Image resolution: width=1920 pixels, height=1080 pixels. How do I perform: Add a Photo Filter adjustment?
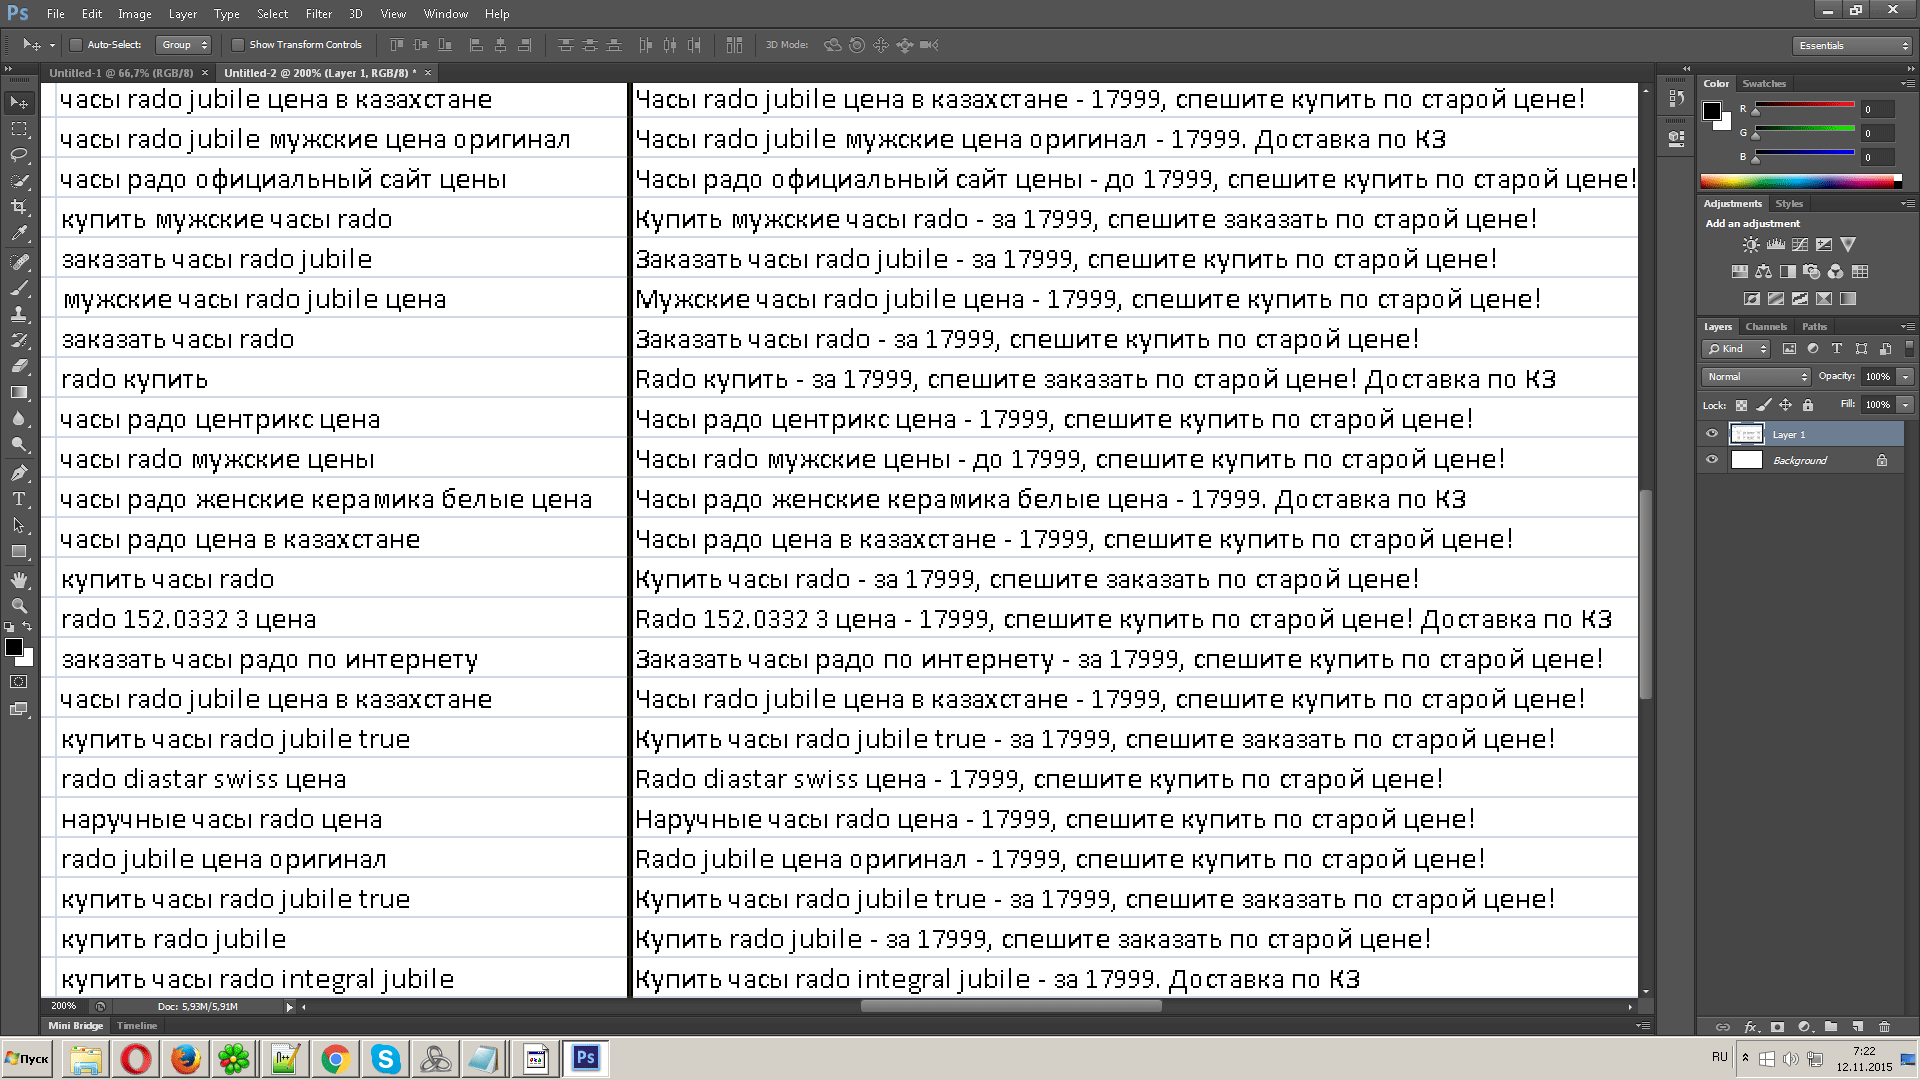(x=1811, y=272)
